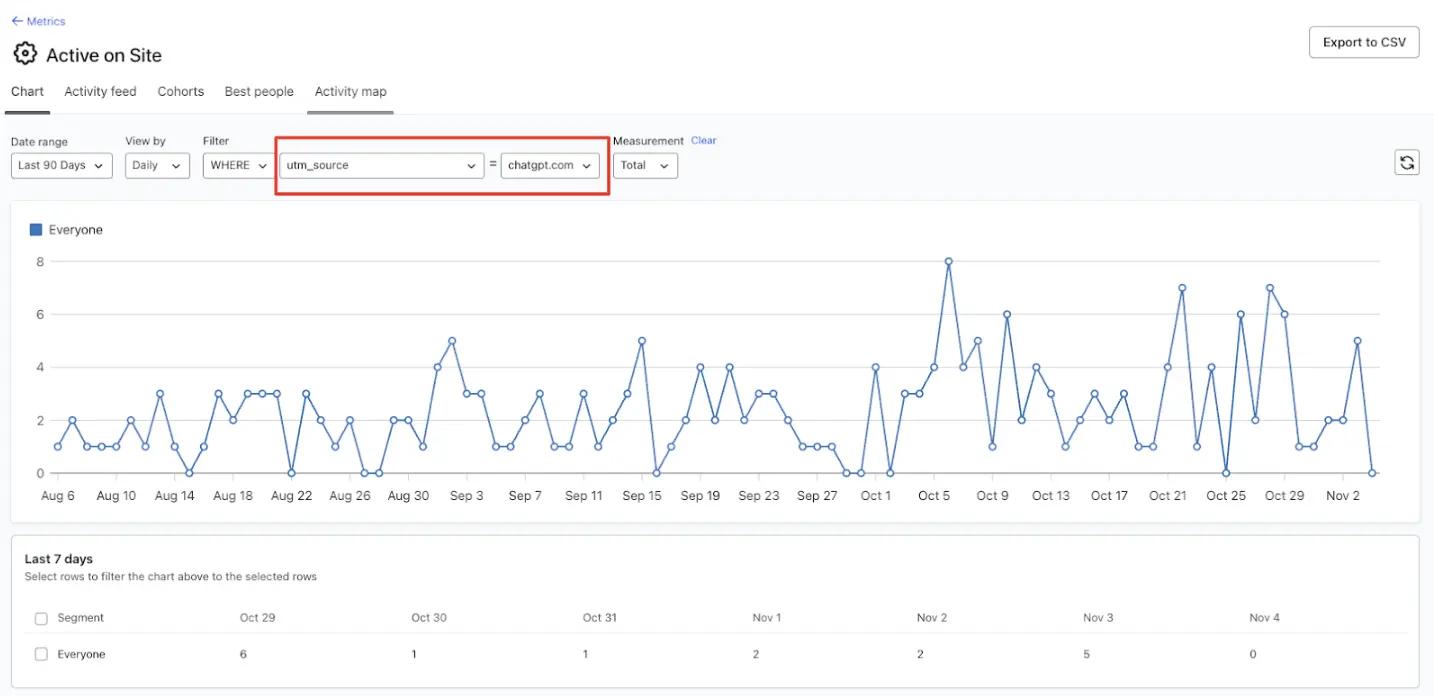
Task: Open the chatgpt.com filter value dropdown
Action: 550,165
